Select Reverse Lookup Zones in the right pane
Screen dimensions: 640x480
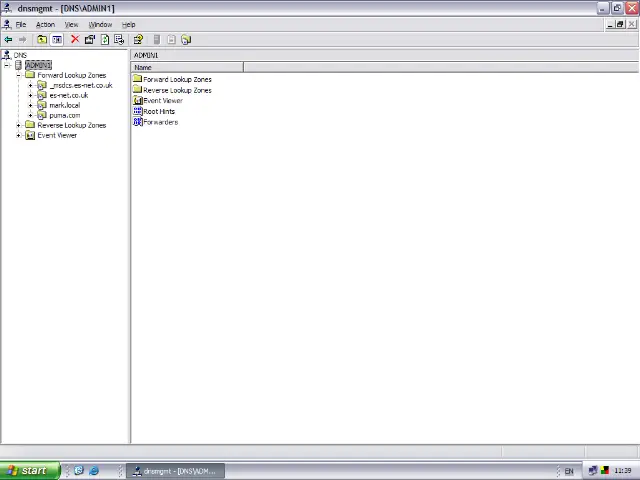(x=177, y=90)
